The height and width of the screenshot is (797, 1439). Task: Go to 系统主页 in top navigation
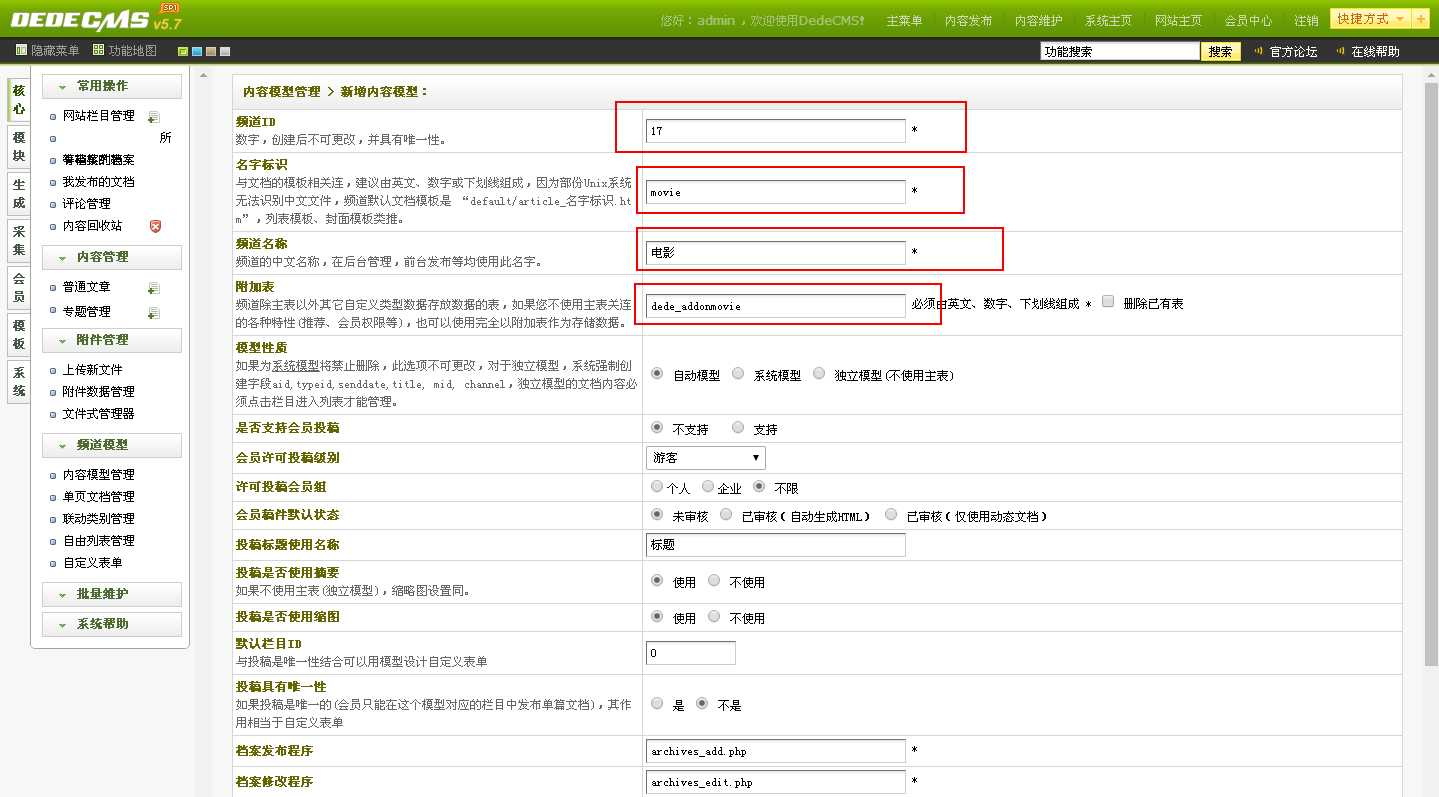(x=1108, y=20)
